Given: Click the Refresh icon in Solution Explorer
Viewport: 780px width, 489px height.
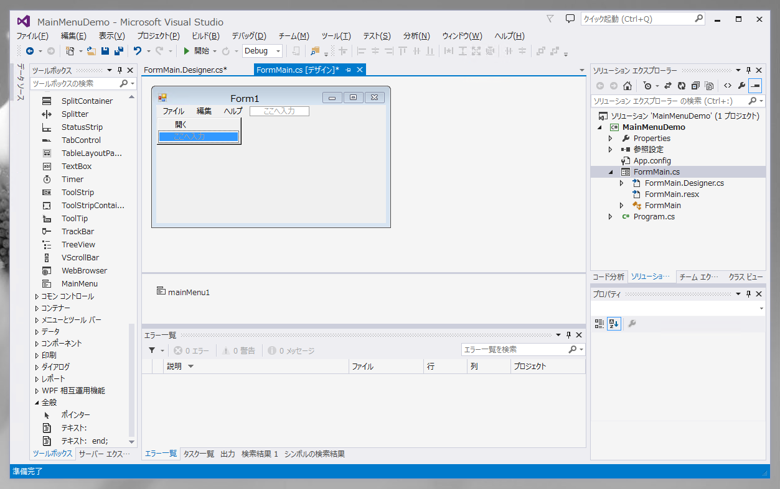Looking at the screenshot, I should pyautogui.click(x=682, y=86).
